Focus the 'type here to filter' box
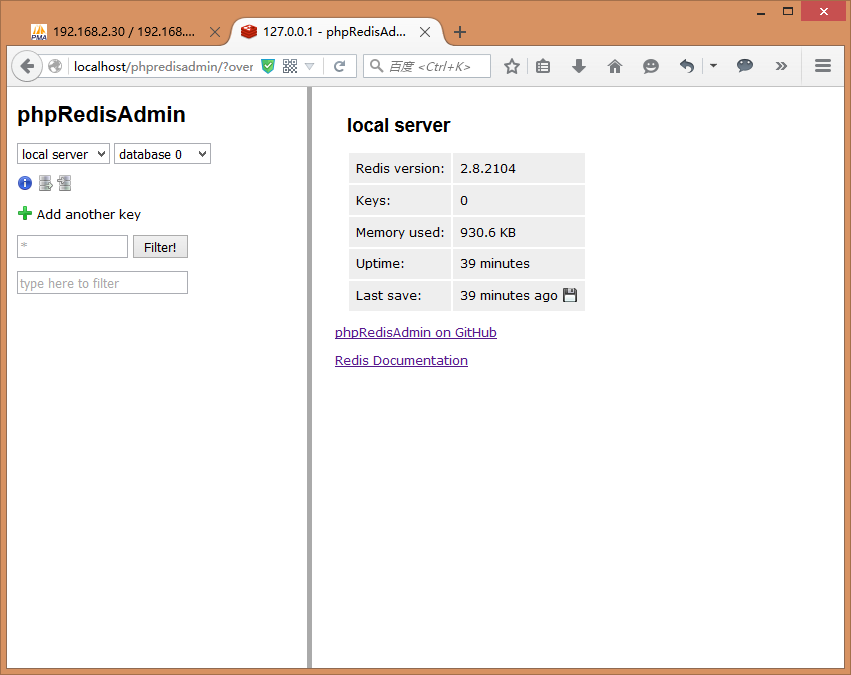Screen dimensions: 851x675 coord(103,283)
